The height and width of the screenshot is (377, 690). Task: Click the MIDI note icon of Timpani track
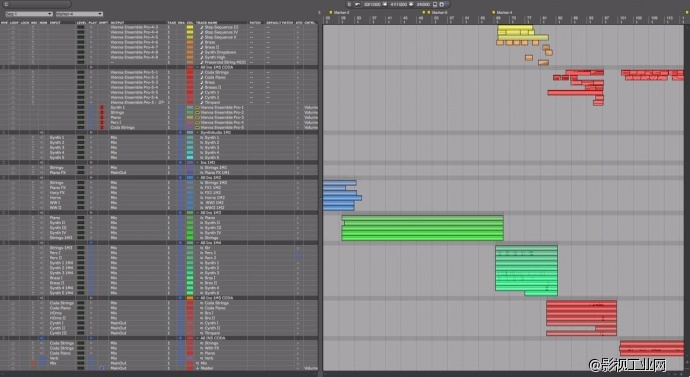(202, 102)
